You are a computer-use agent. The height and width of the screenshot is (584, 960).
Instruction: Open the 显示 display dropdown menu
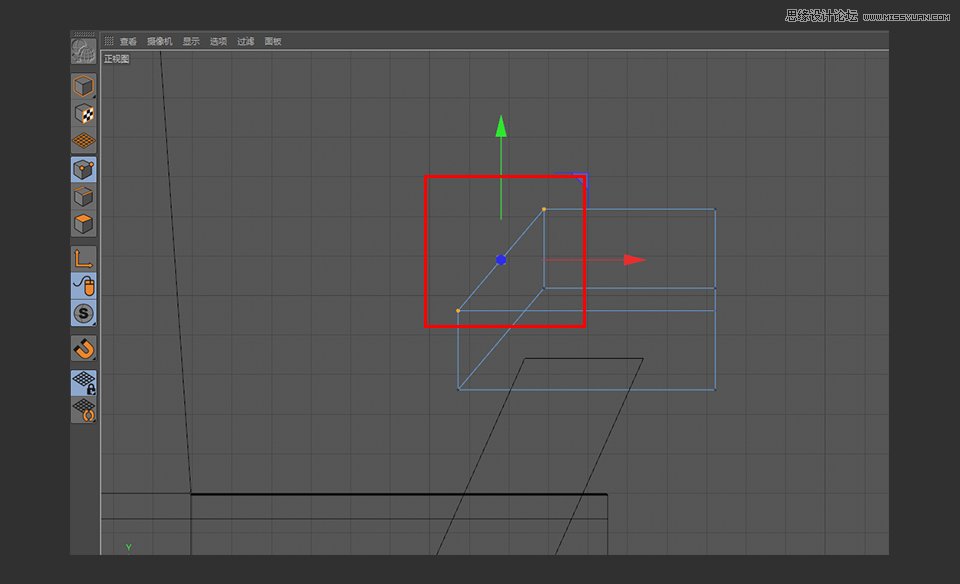pyautogui.click(x=192, y=41)
